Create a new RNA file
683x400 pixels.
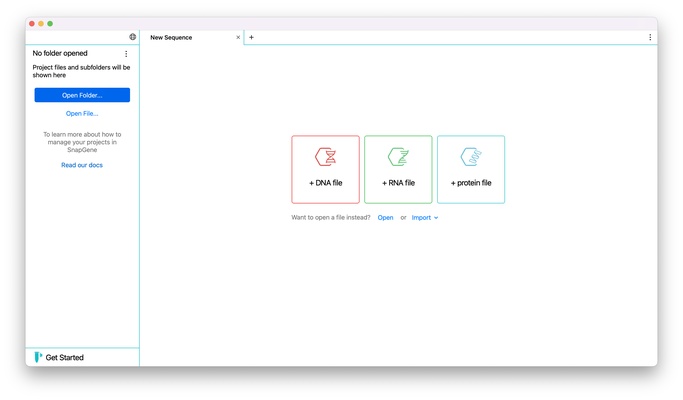click(x=398, y=169)
